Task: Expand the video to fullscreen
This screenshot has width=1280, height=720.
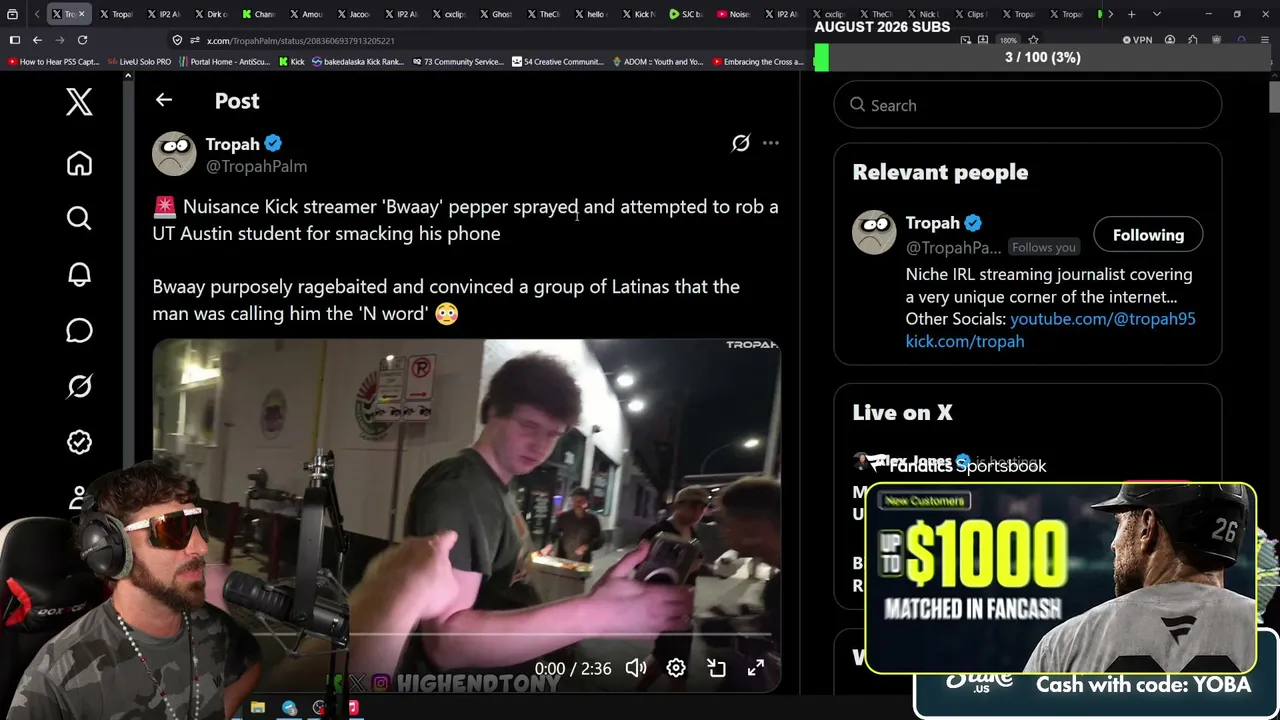Action: [756, 668]
